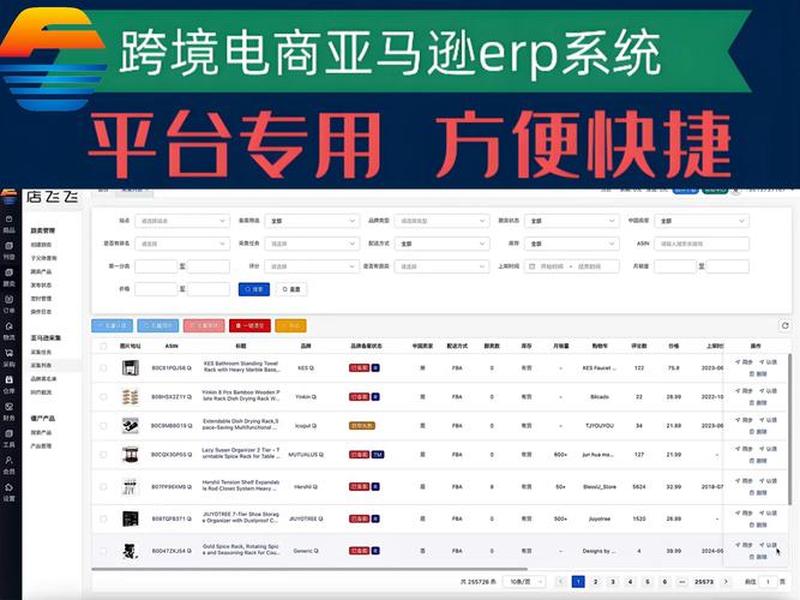Click the 店飞飞 logo text
Image resolution: width=800 pixels, height=600 pixels.
(52, 197)
